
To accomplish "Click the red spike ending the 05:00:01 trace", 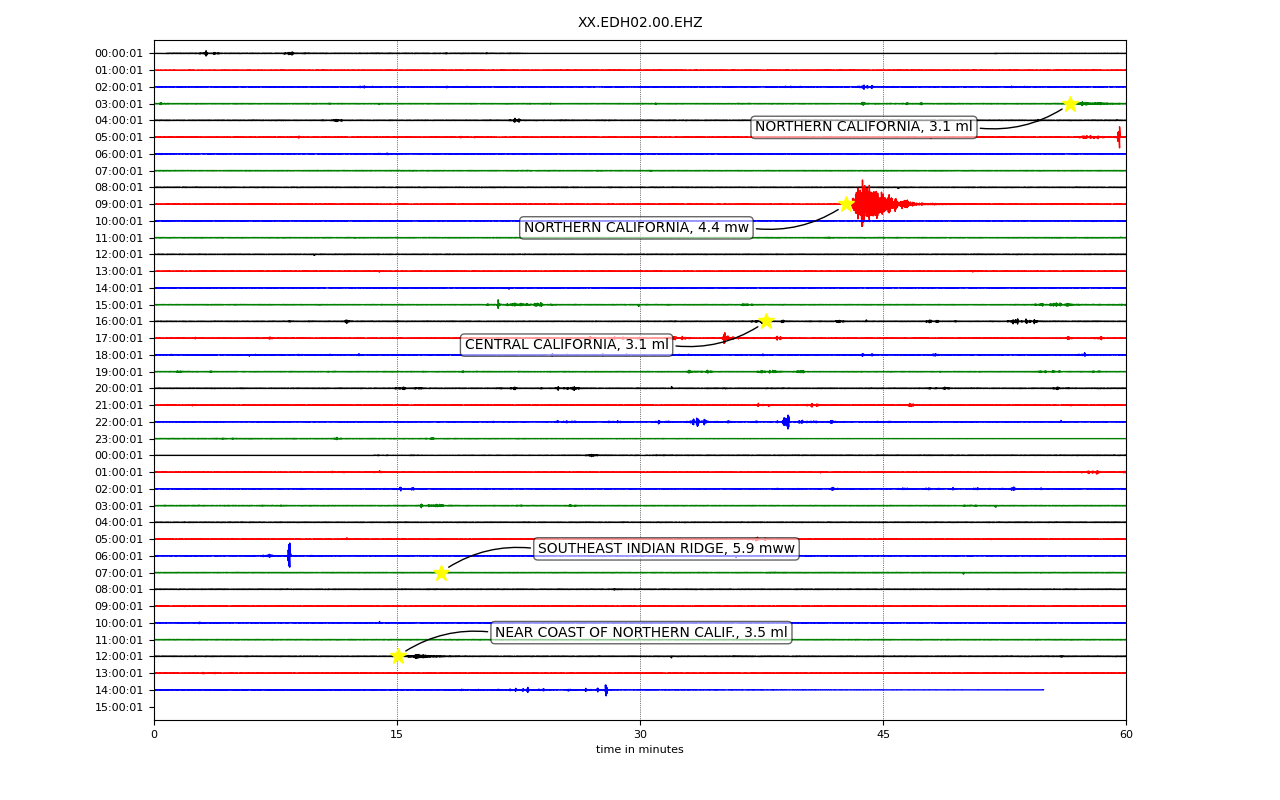I will 1119,137.
